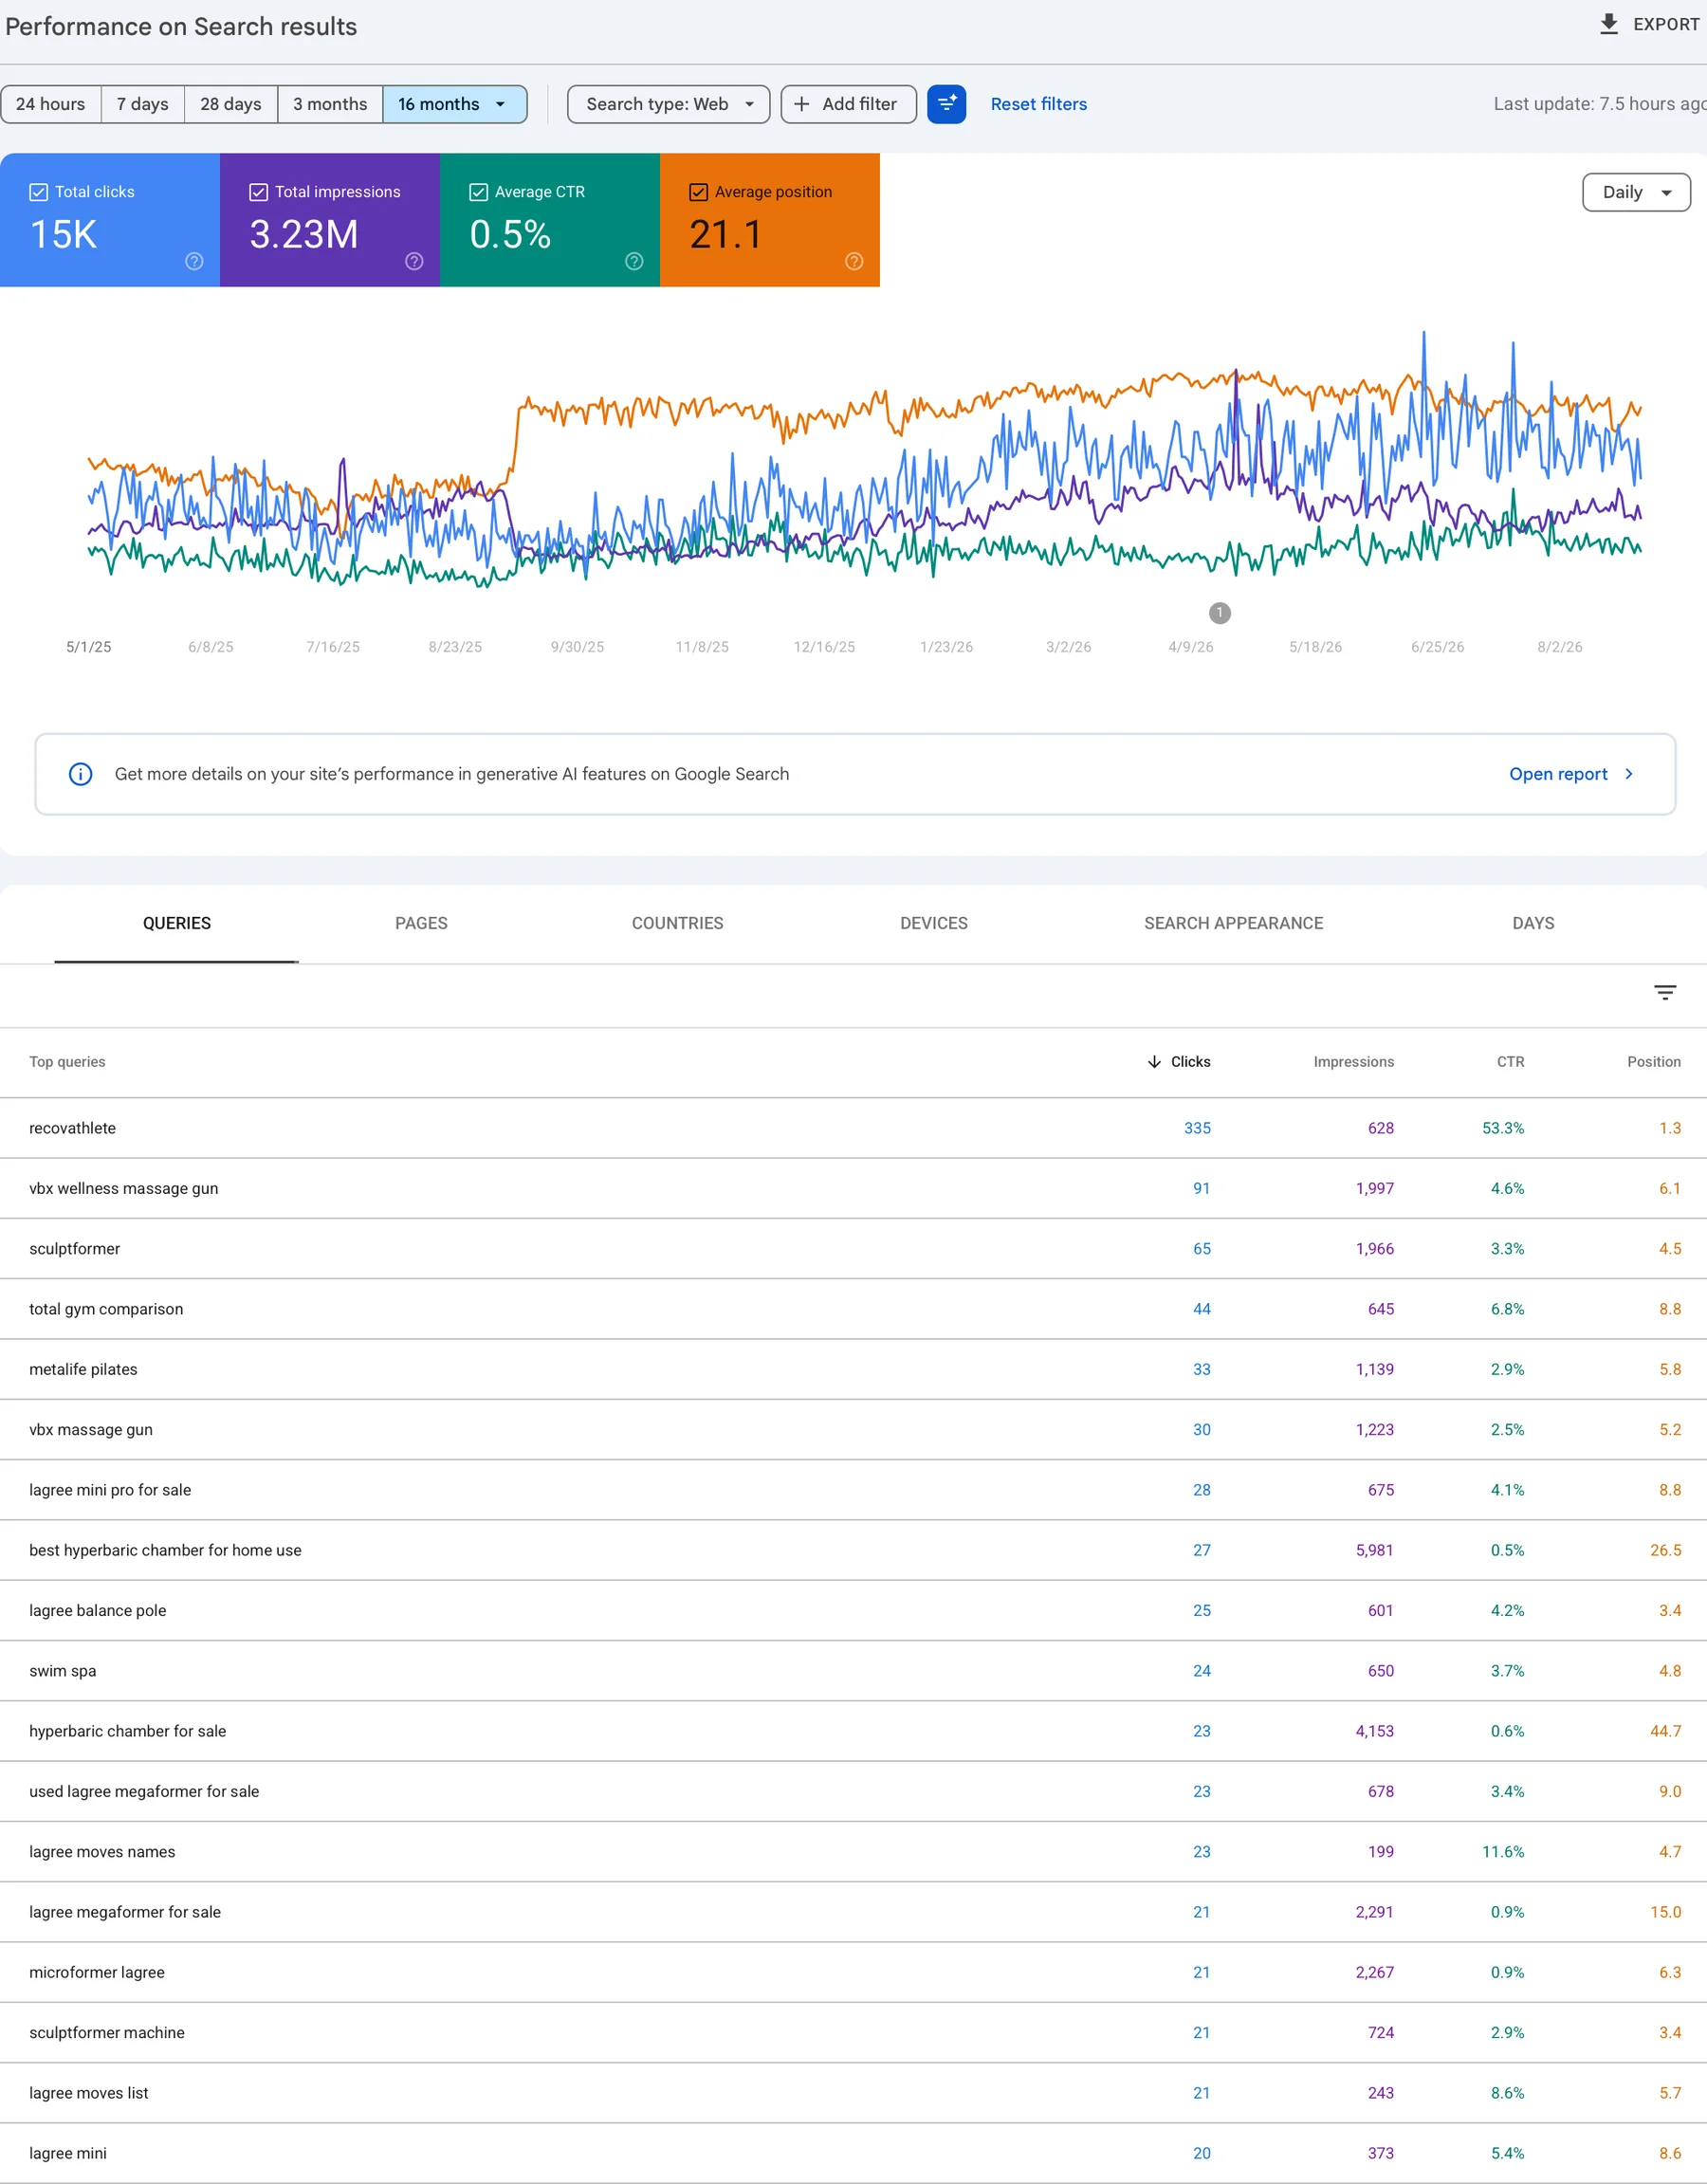
Task: Select the 3 months range
Action: (x=330, y=104)
